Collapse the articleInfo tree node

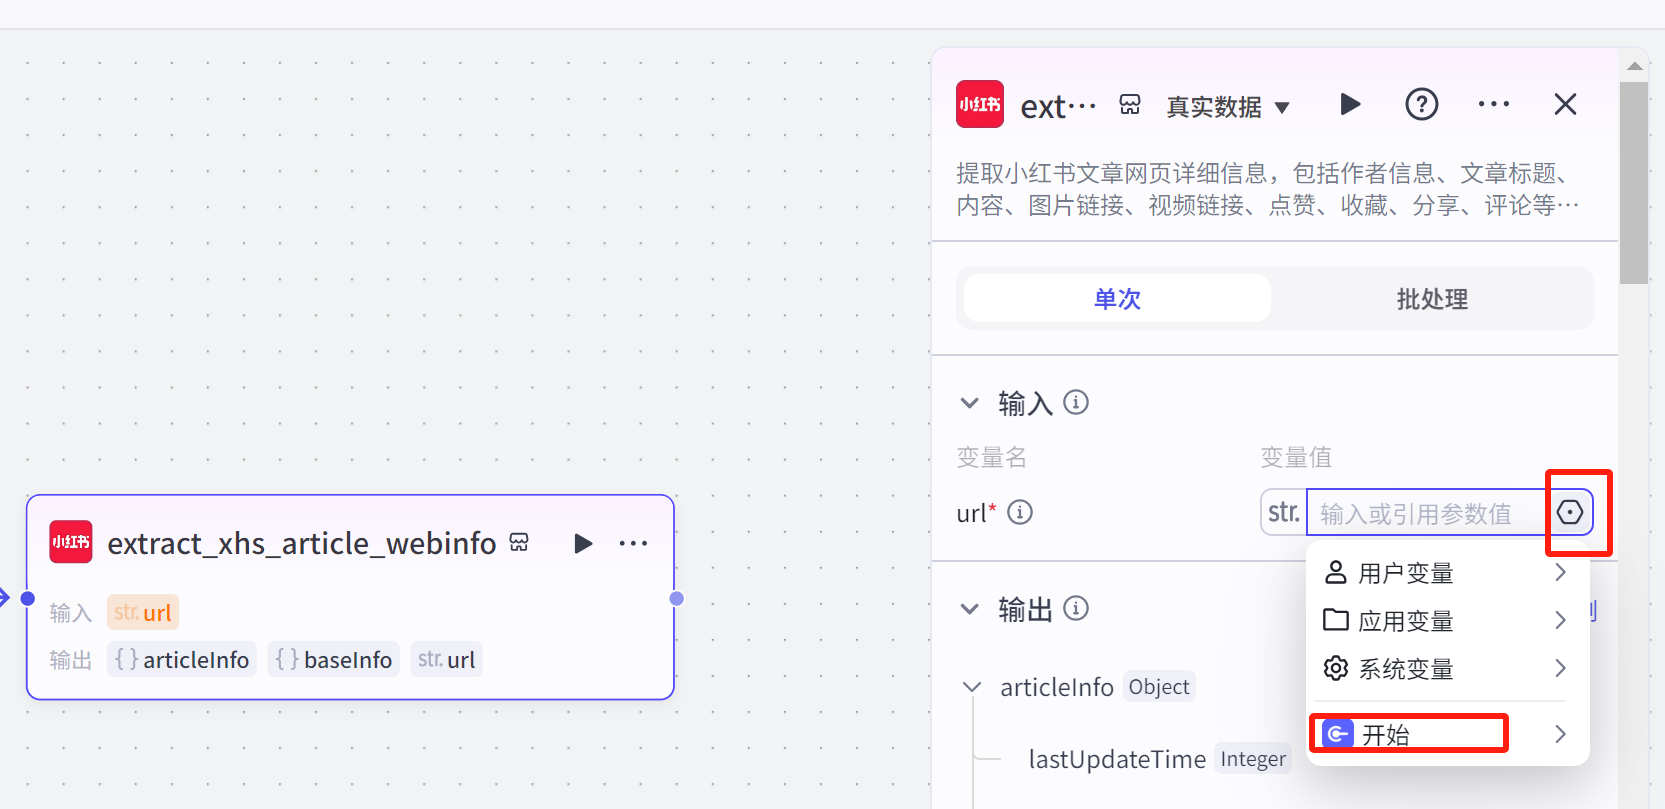click(971, 687)
